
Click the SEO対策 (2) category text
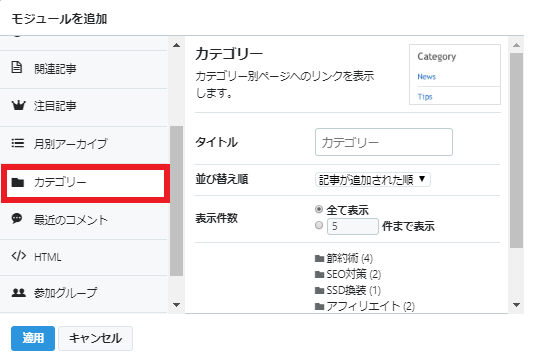(354, 274)
